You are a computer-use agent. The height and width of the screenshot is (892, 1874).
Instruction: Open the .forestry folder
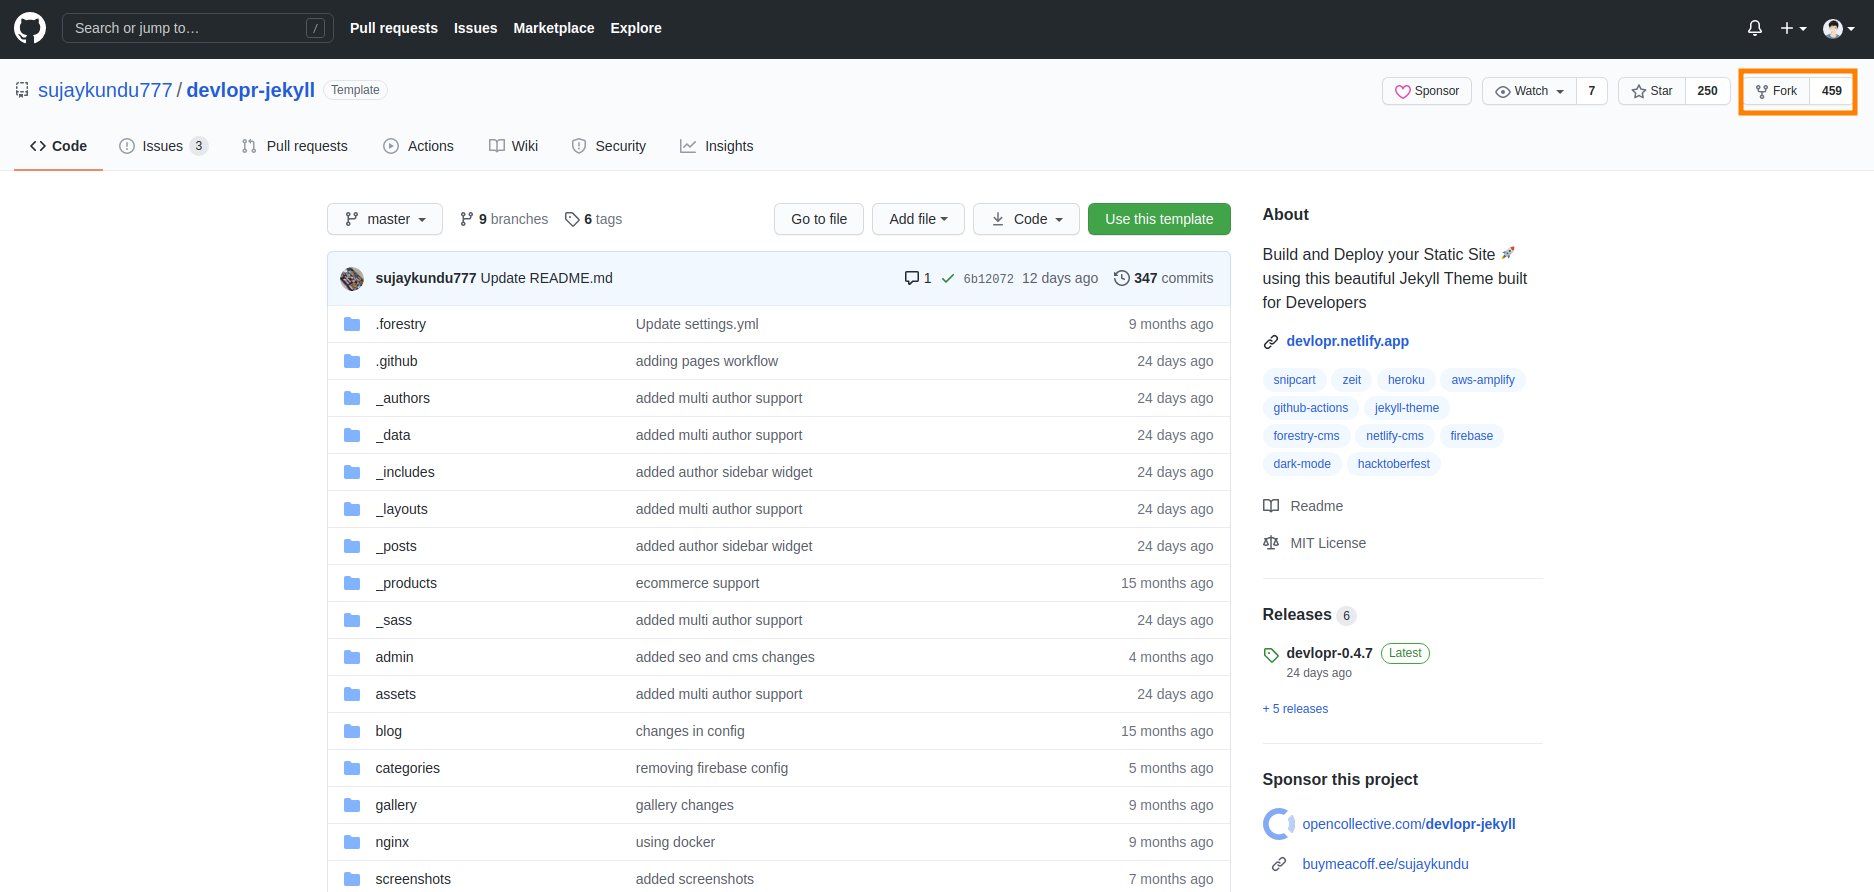point(401,324)
